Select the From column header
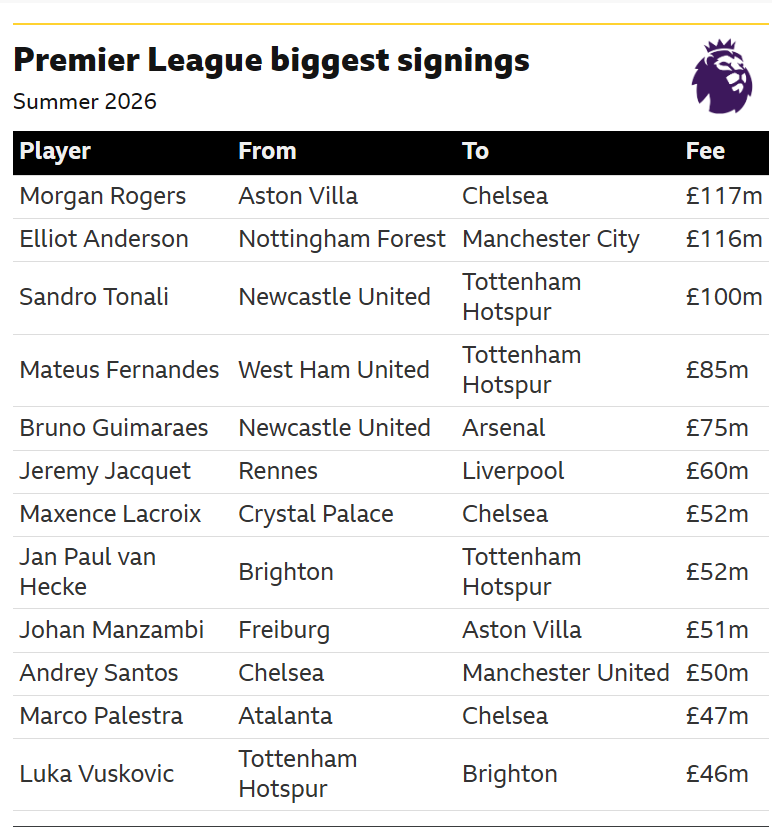772x827 pixels. 267,151
